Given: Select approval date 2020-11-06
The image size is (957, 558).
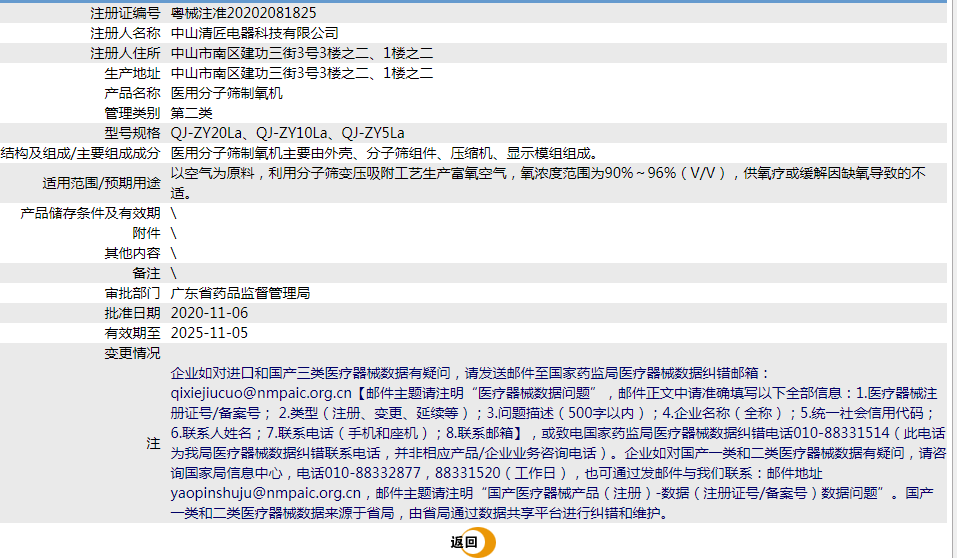Looking at the screenshot, I should click(x=209, y=313).
